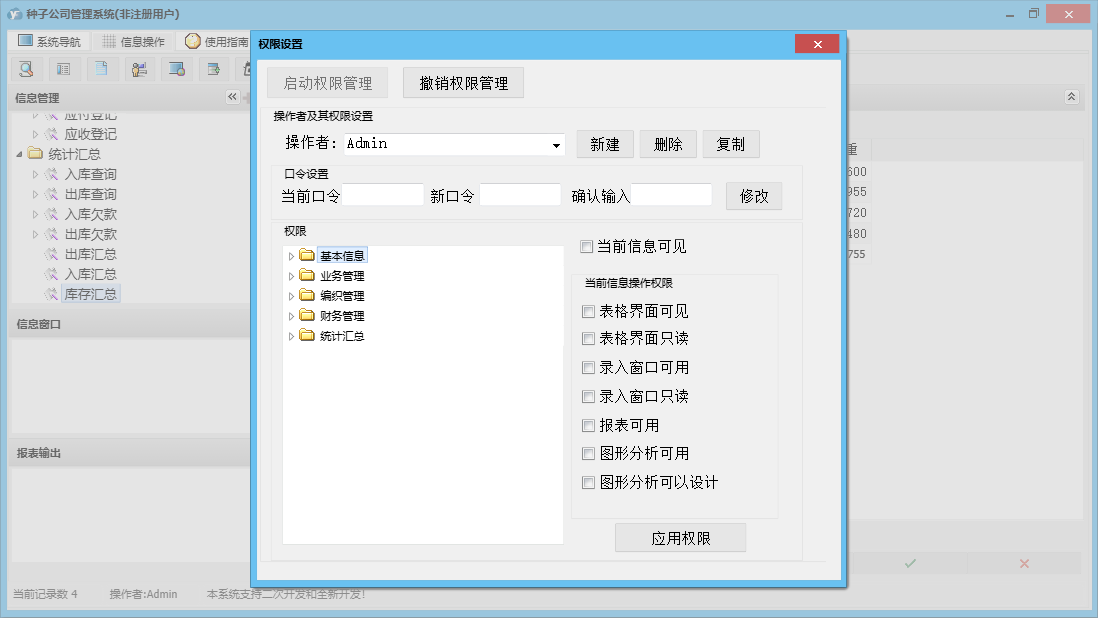Click folder icon next to 基本信息
This screenshot has height=618, width=1098.
(x=307, y=255)
